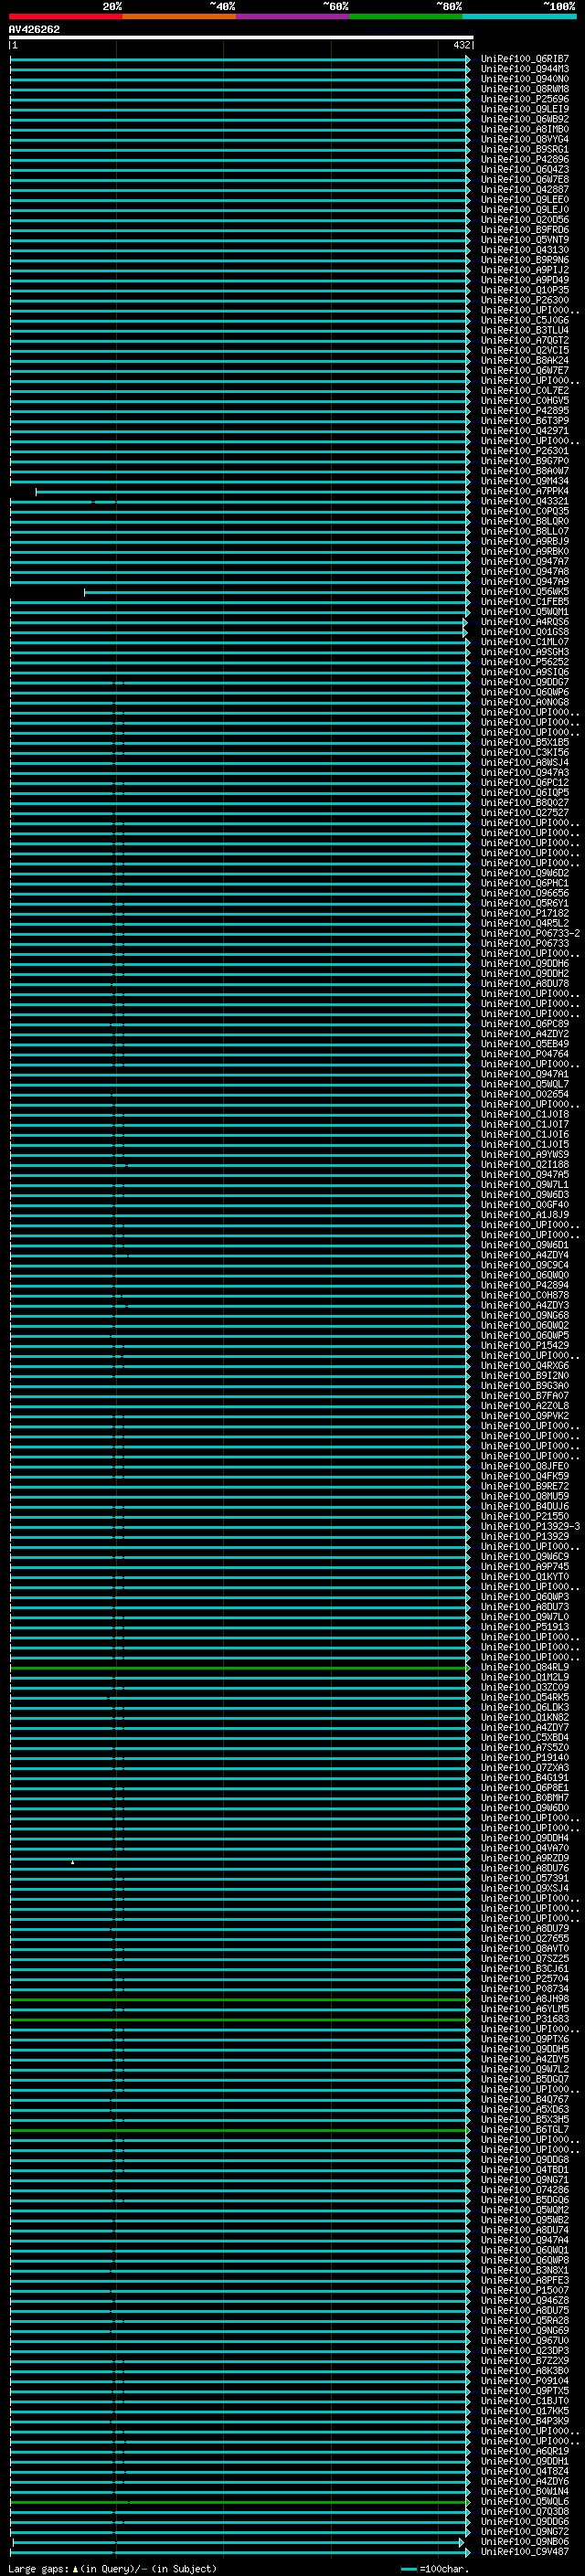This screenshot has width=585, height=2576.
Task: Select the UniRef100_O57391 label
Action: click(x=524, y=1878)
